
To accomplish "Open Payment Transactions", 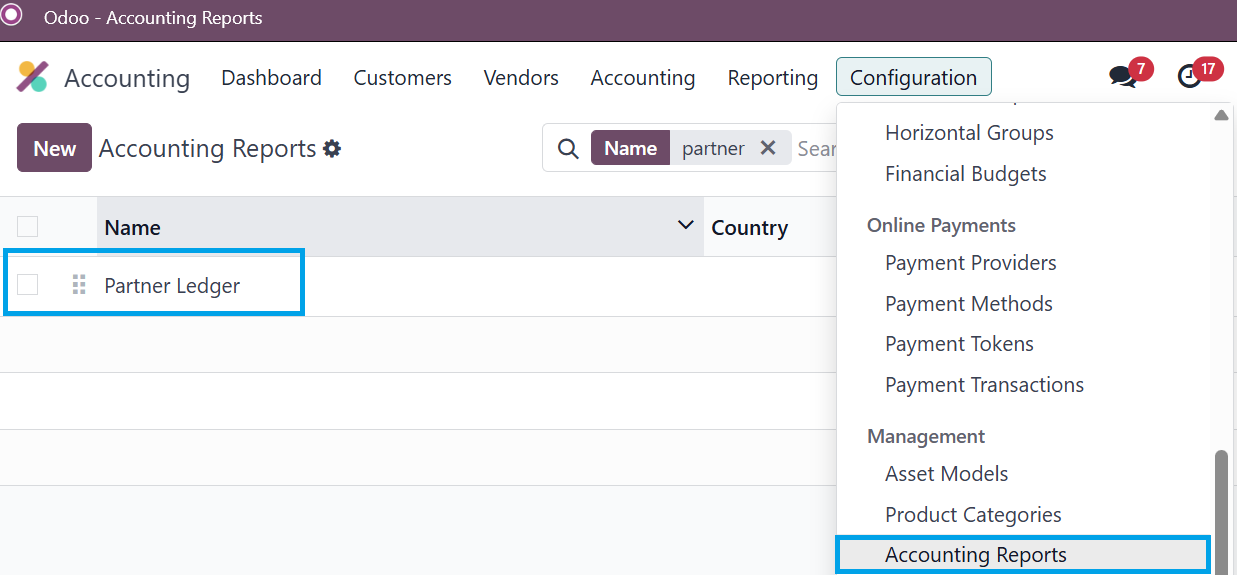I will click(984, 385).
